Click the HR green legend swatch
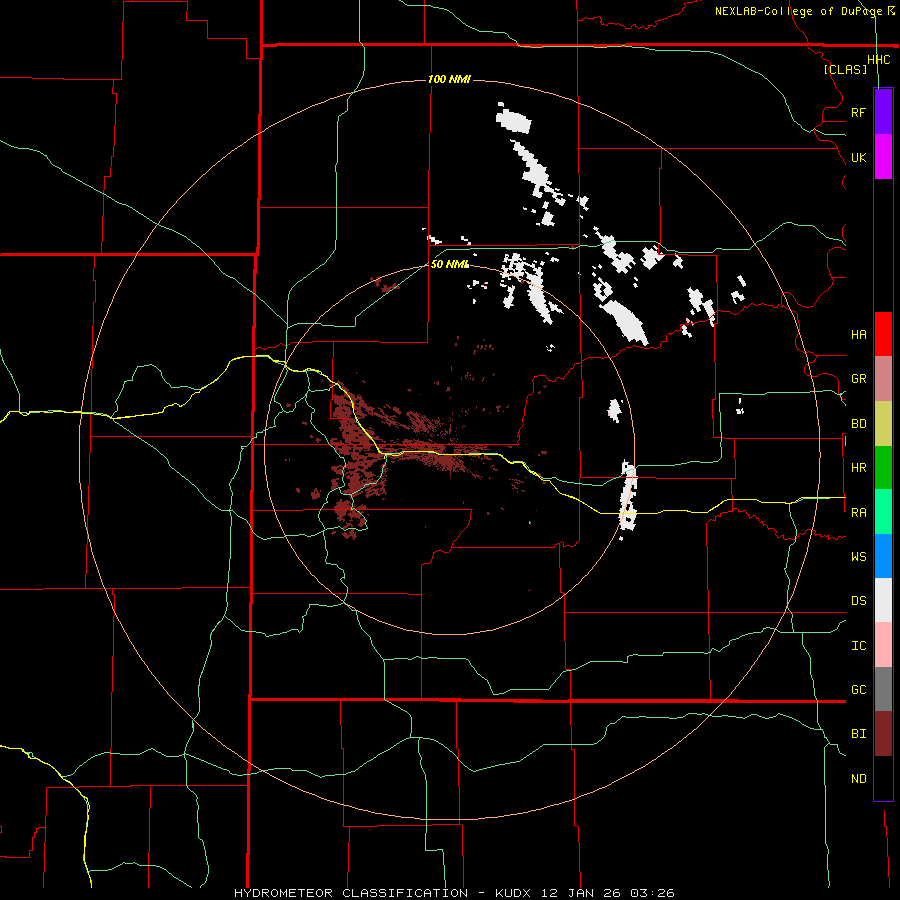This screenshot has height=900, width=900. [x=883, y=468]
